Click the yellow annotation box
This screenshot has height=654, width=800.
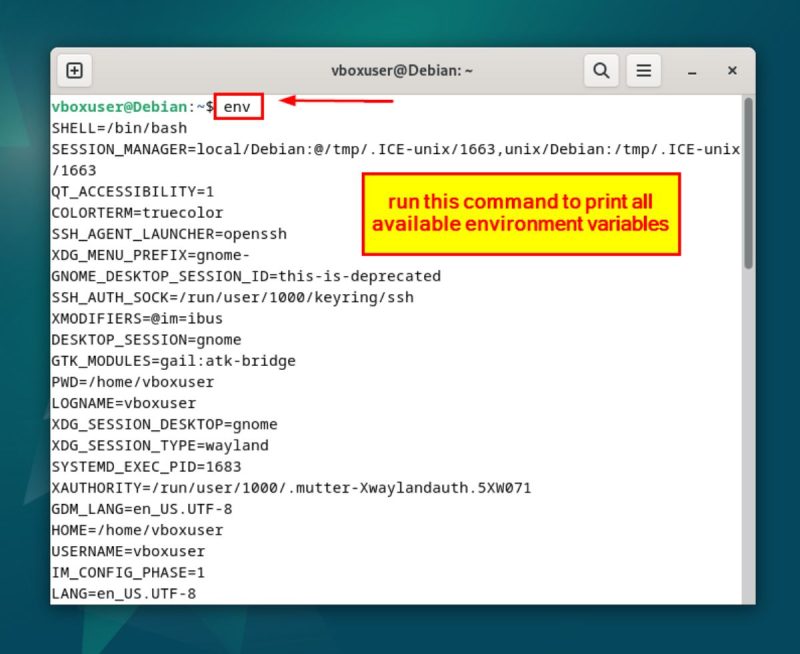[520, 213]
